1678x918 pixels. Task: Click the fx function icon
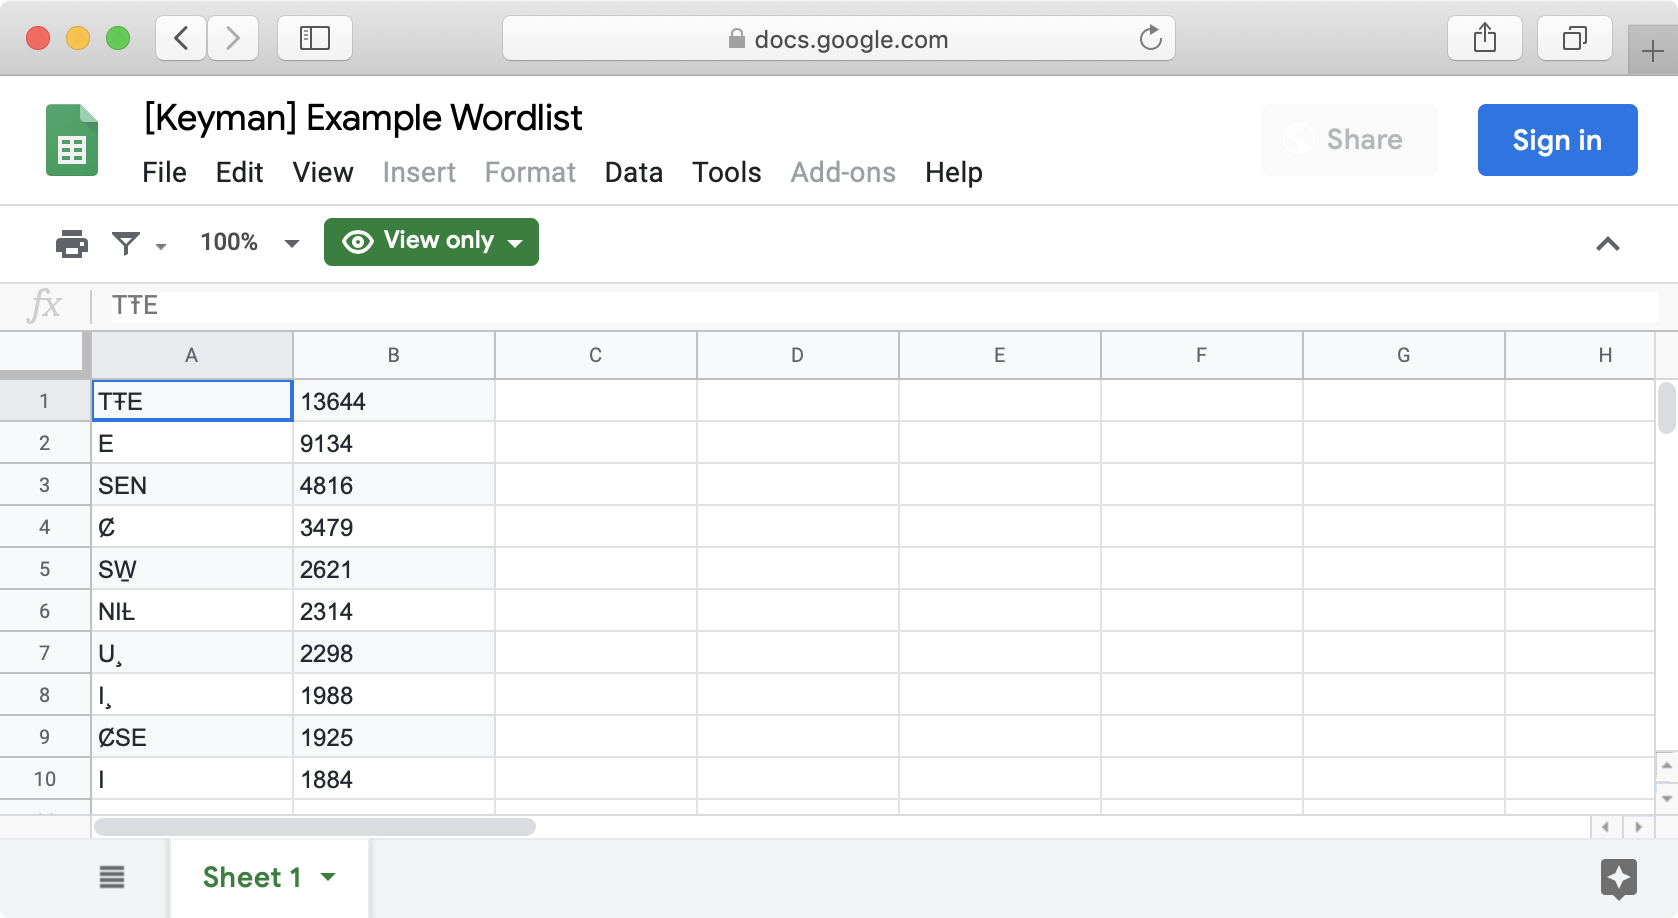tap(45, 305)
